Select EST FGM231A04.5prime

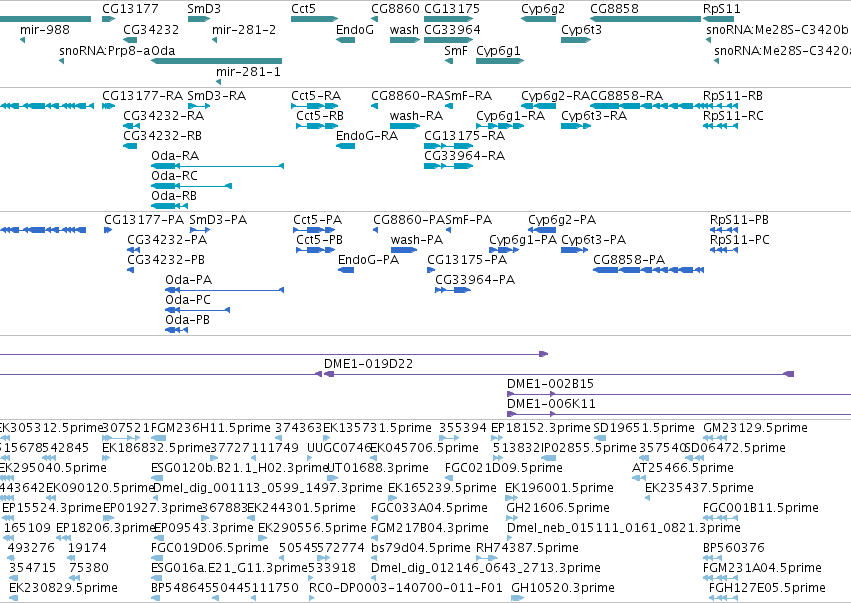(x=763, y=568)
